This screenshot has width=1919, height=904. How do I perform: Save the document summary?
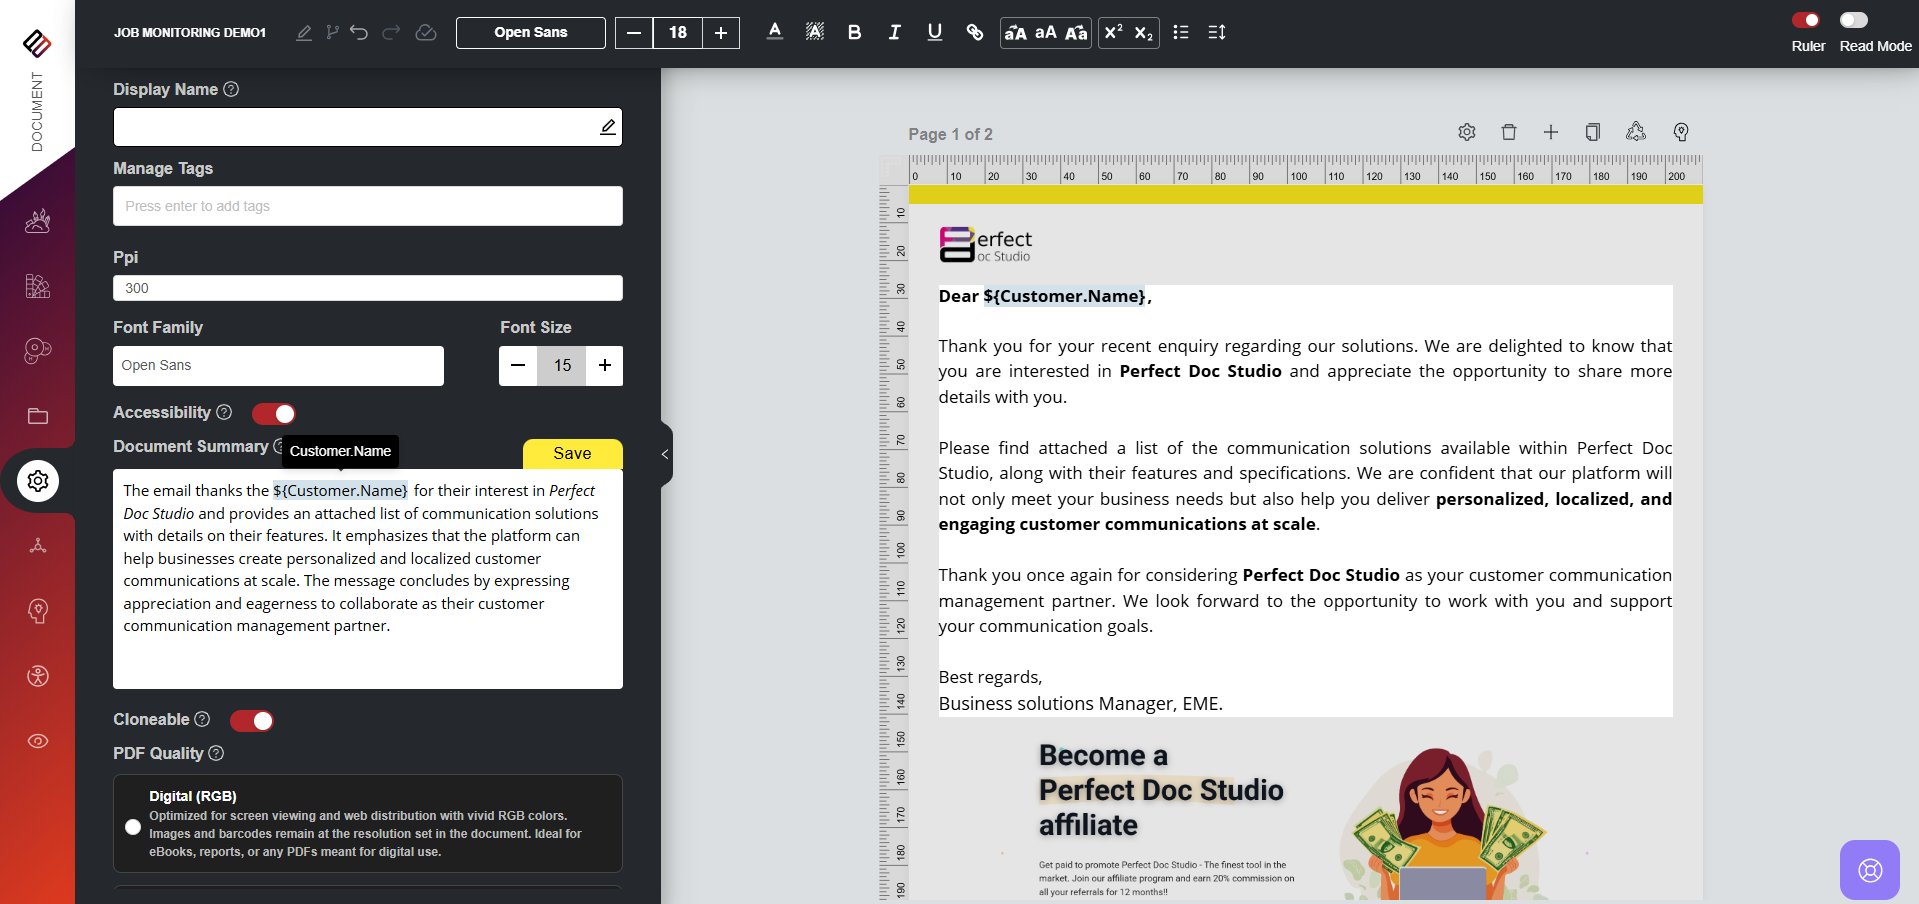pos(572,454)
